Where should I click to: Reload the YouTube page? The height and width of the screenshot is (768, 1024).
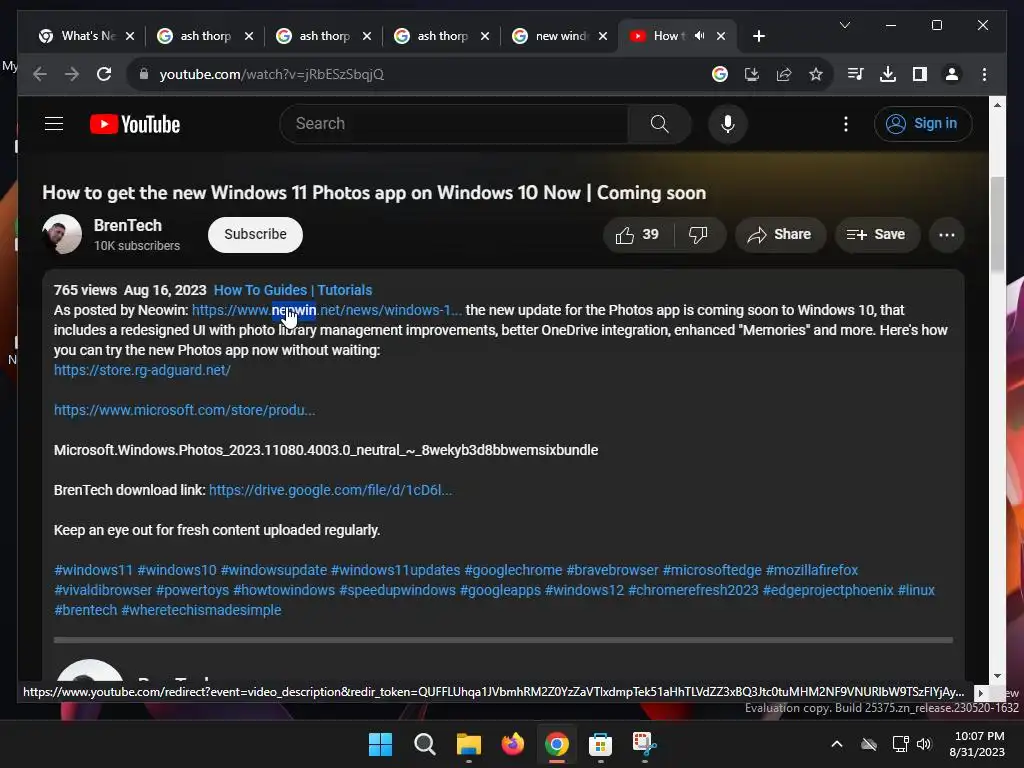pos(104,74)
